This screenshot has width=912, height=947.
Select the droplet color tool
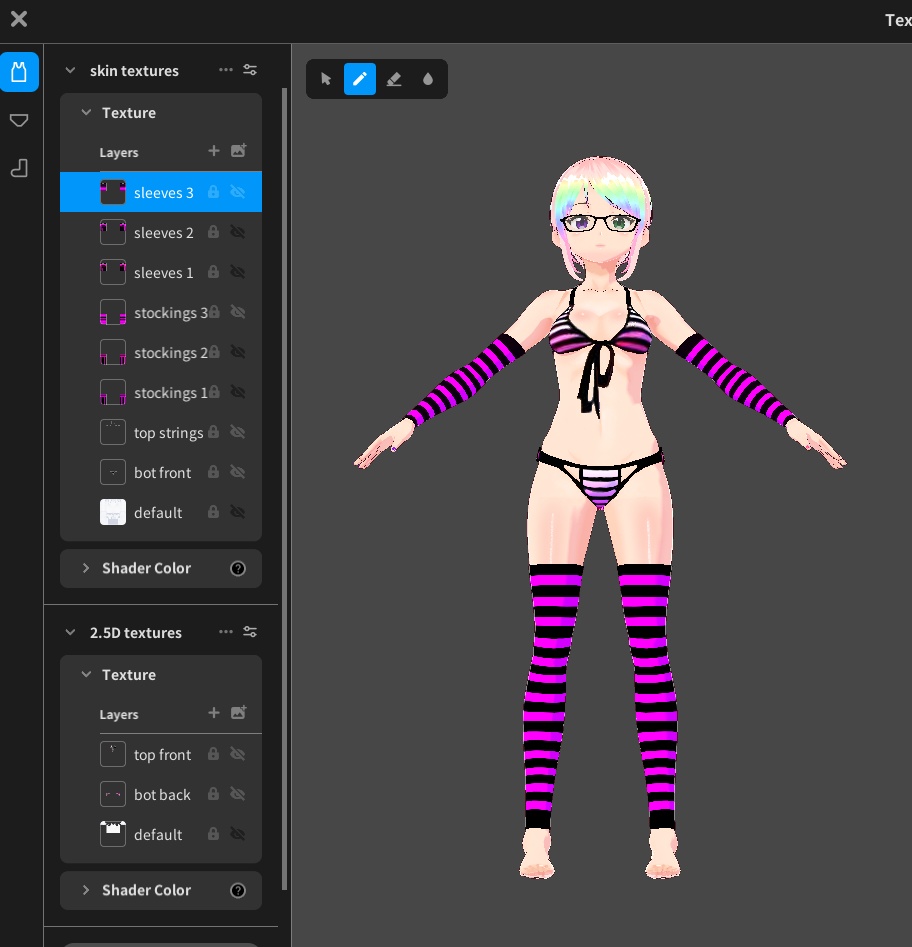pyautogui.click(x=428, y=79)
